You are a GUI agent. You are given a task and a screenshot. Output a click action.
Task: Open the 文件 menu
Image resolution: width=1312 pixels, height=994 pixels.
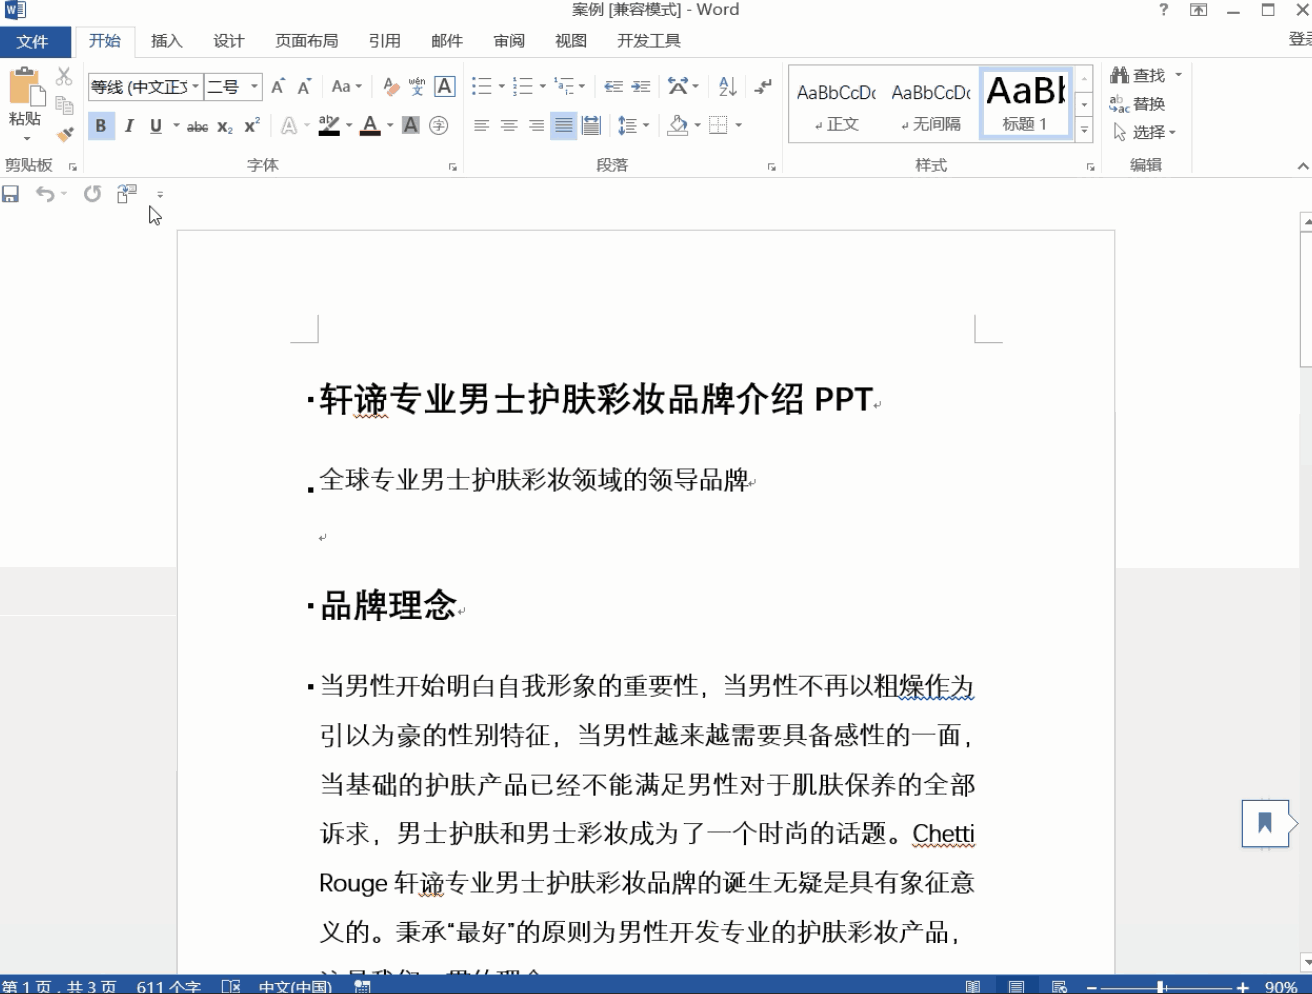35,41
